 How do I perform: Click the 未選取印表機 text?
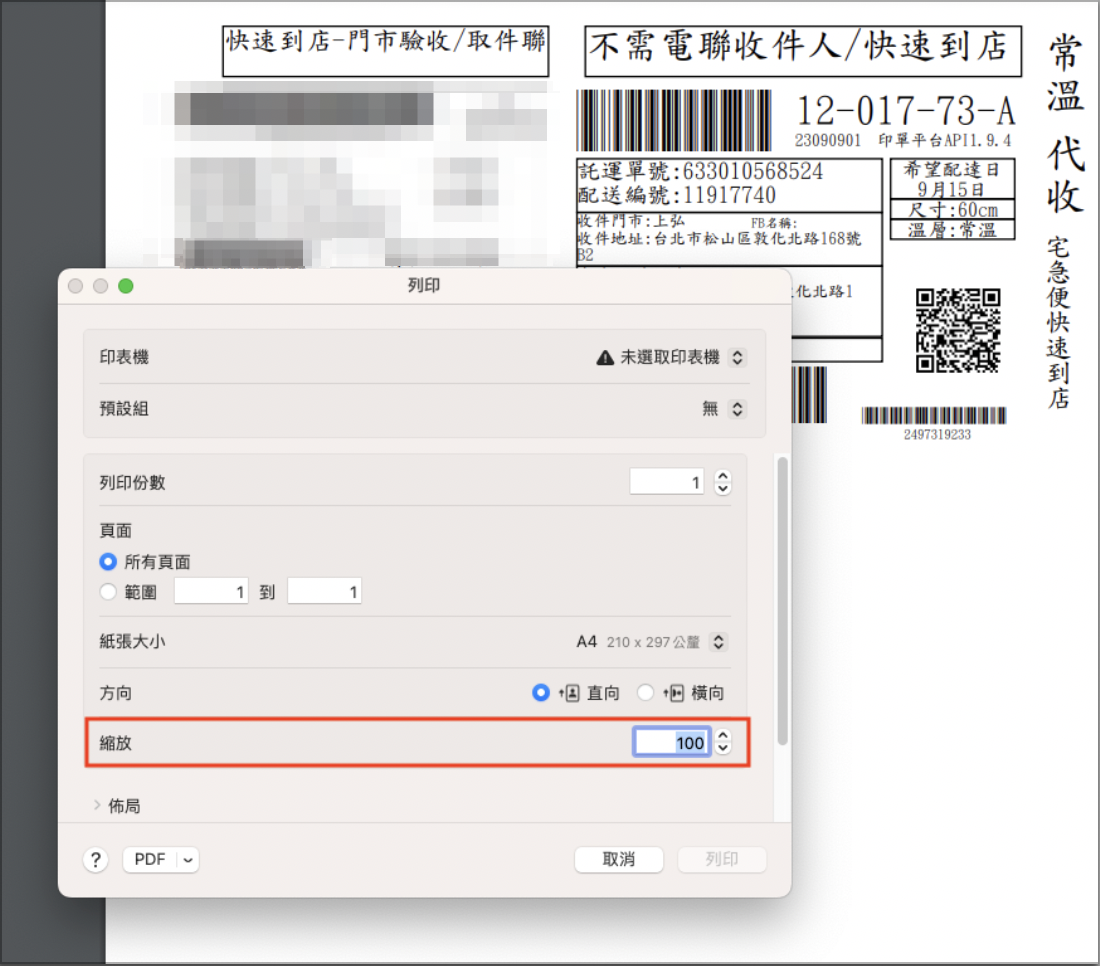click(x=670, y=358)
